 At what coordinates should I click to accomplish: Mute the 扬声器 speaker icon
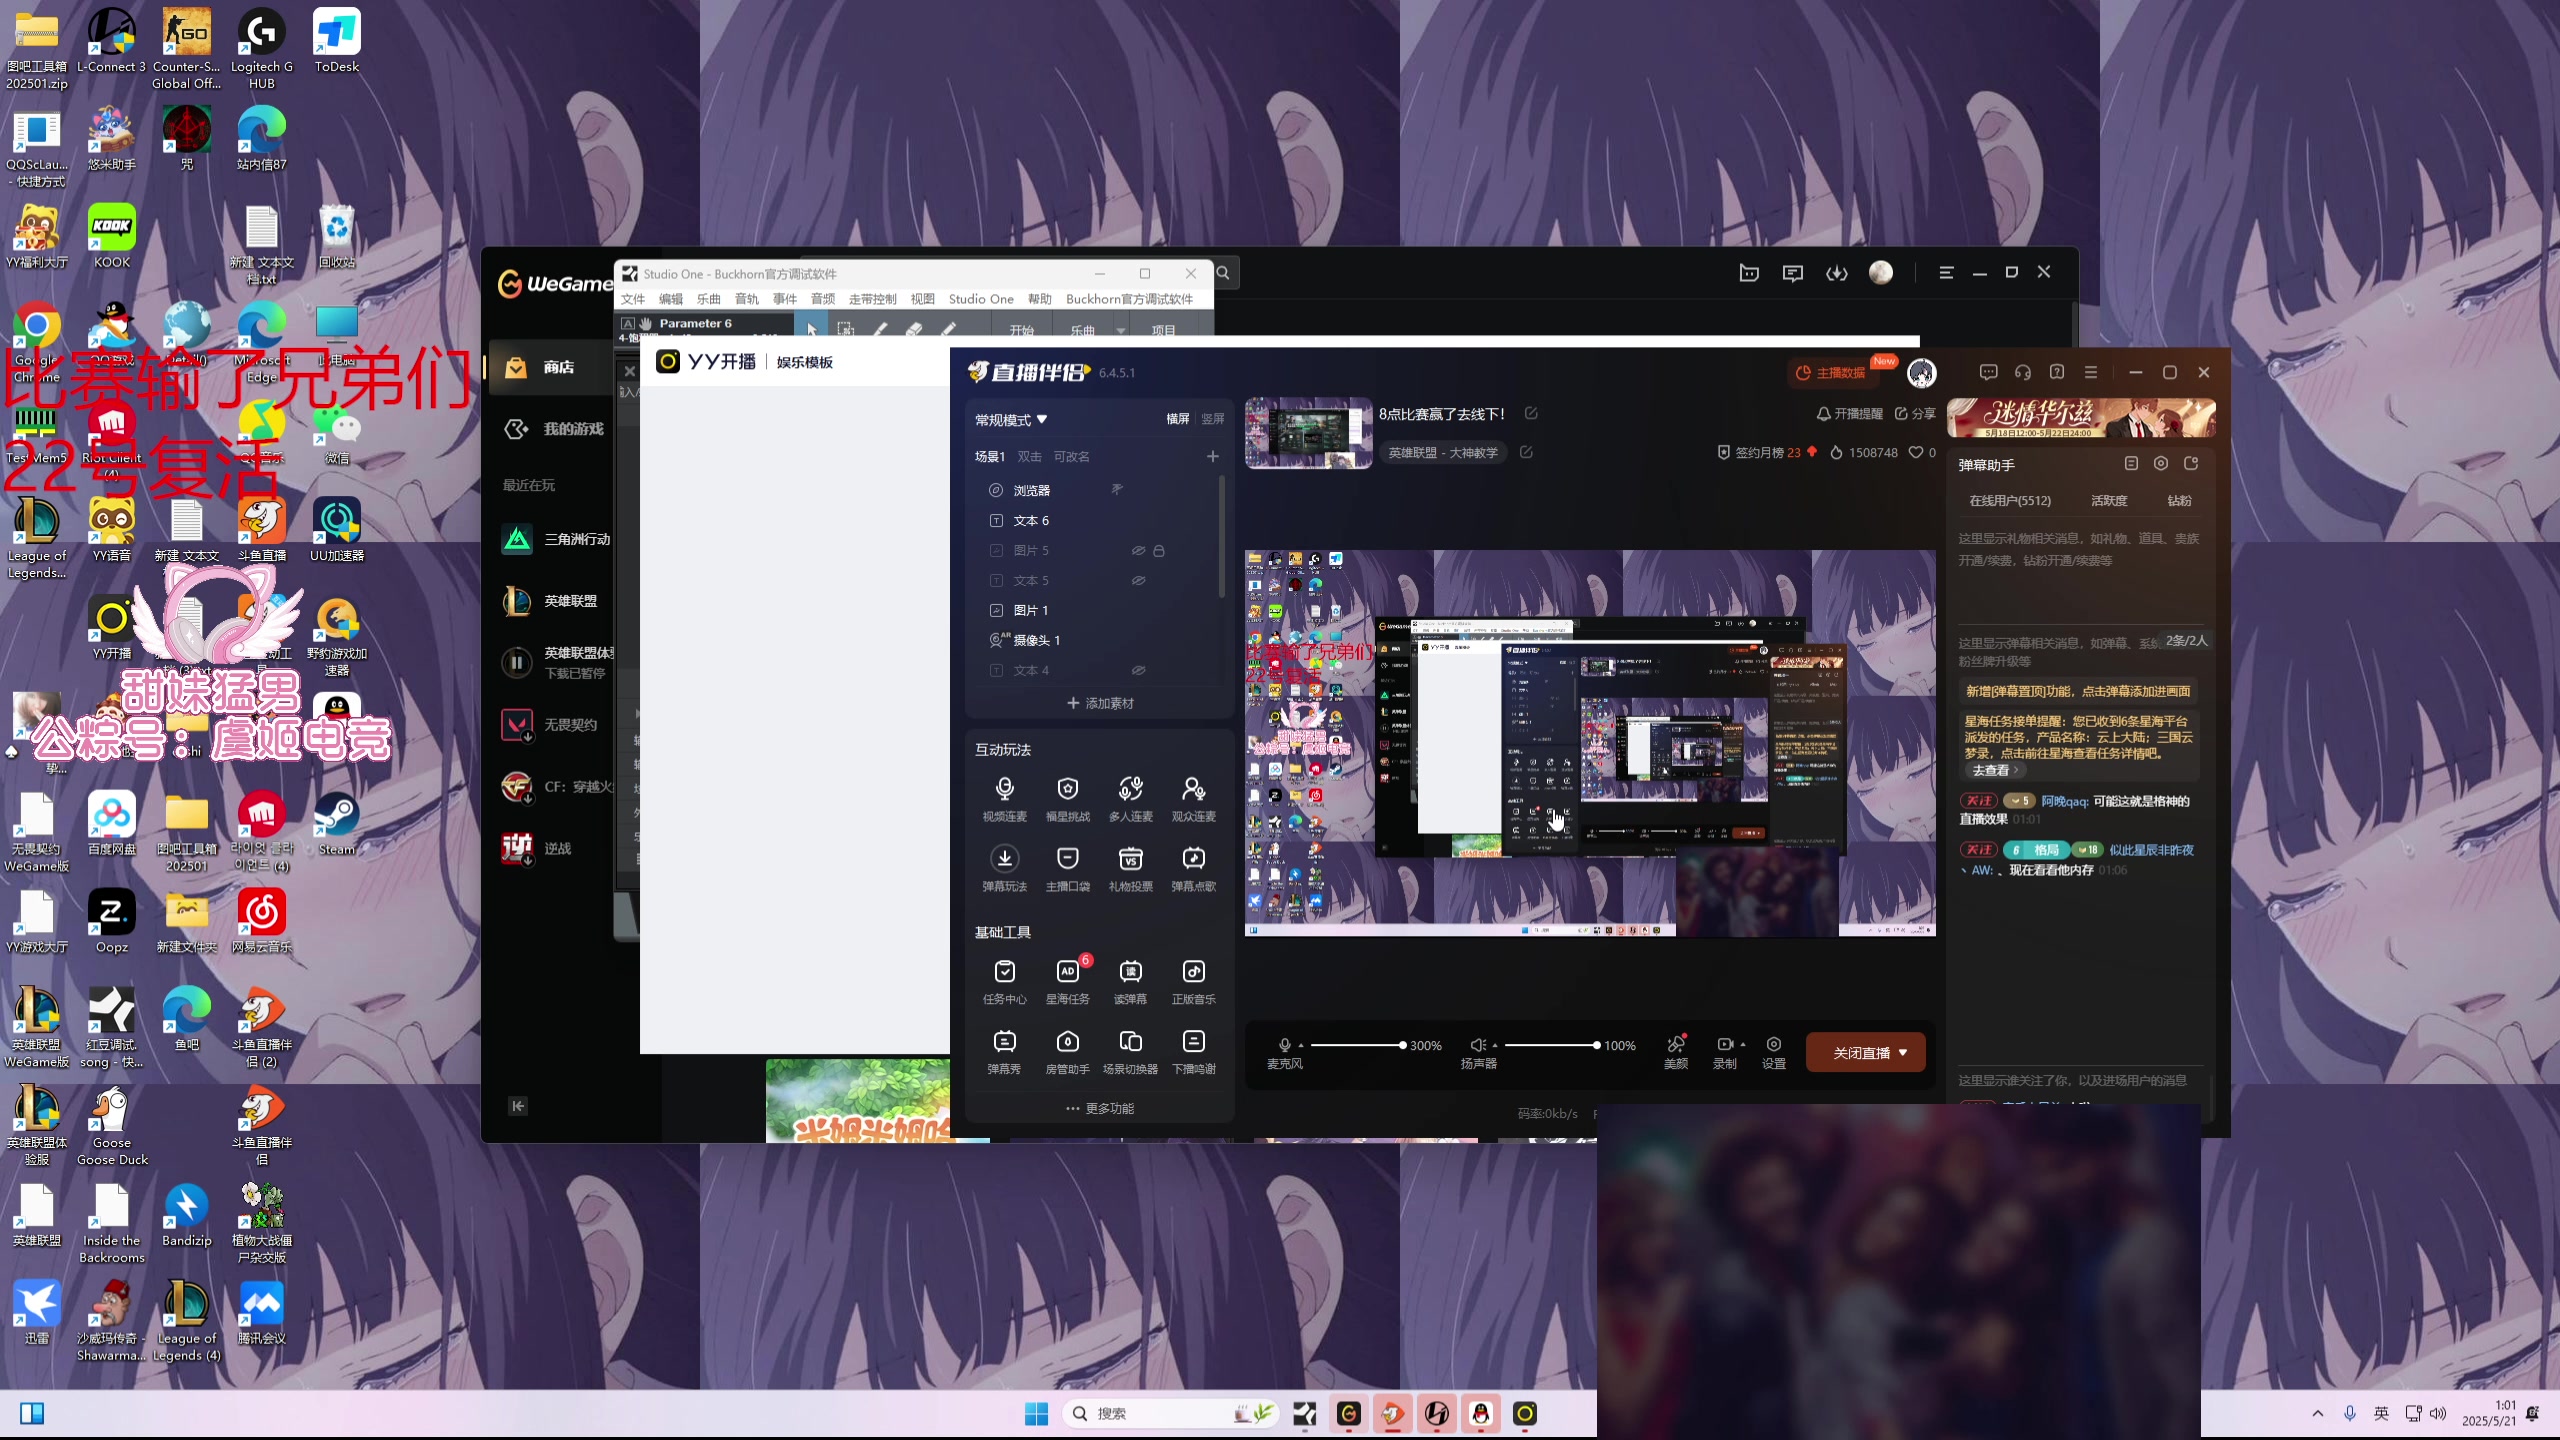[x=1477, y=1045]
